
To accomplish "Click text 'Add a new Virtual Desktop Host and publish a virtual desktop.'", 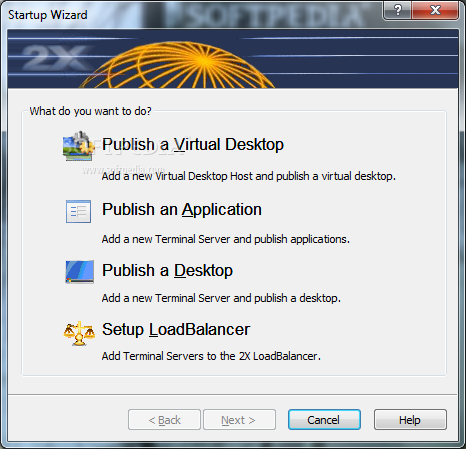I will (x=249, y=176).
